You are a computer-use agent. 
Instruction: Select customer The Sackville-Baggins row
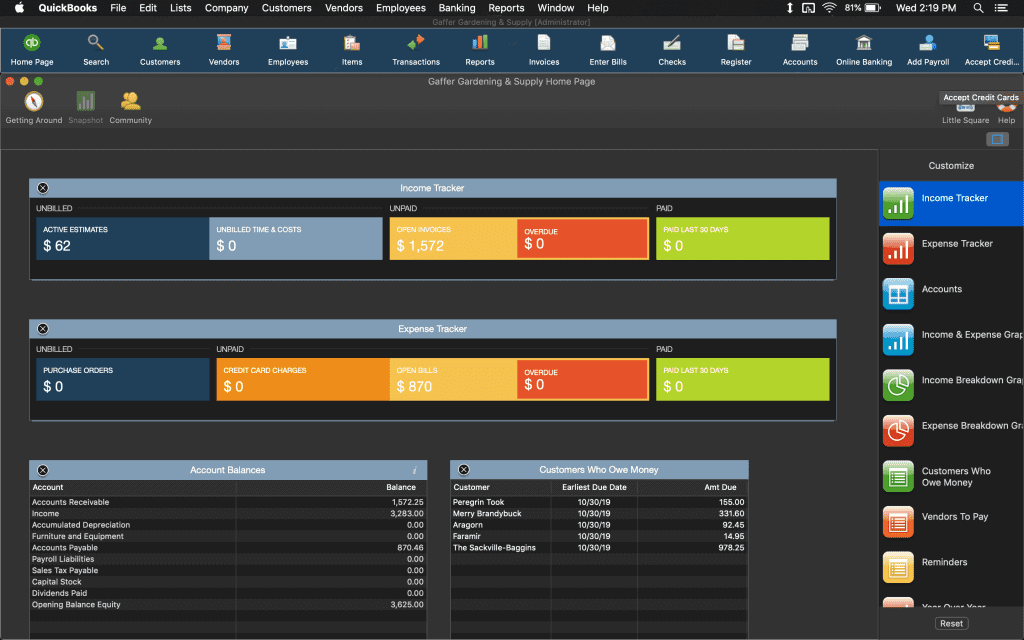click(599, 548)
